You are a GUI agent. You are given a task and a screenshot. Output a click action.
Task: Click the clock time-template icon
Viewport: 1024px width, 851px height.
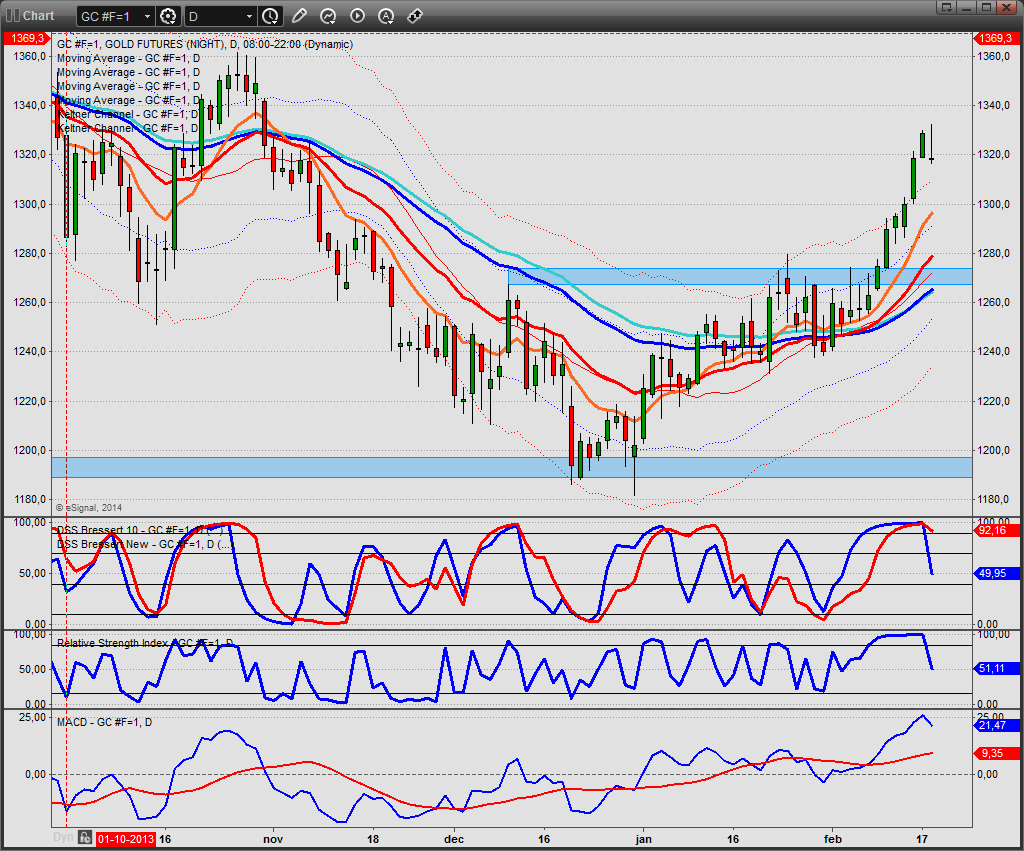[x=269, y=16]
